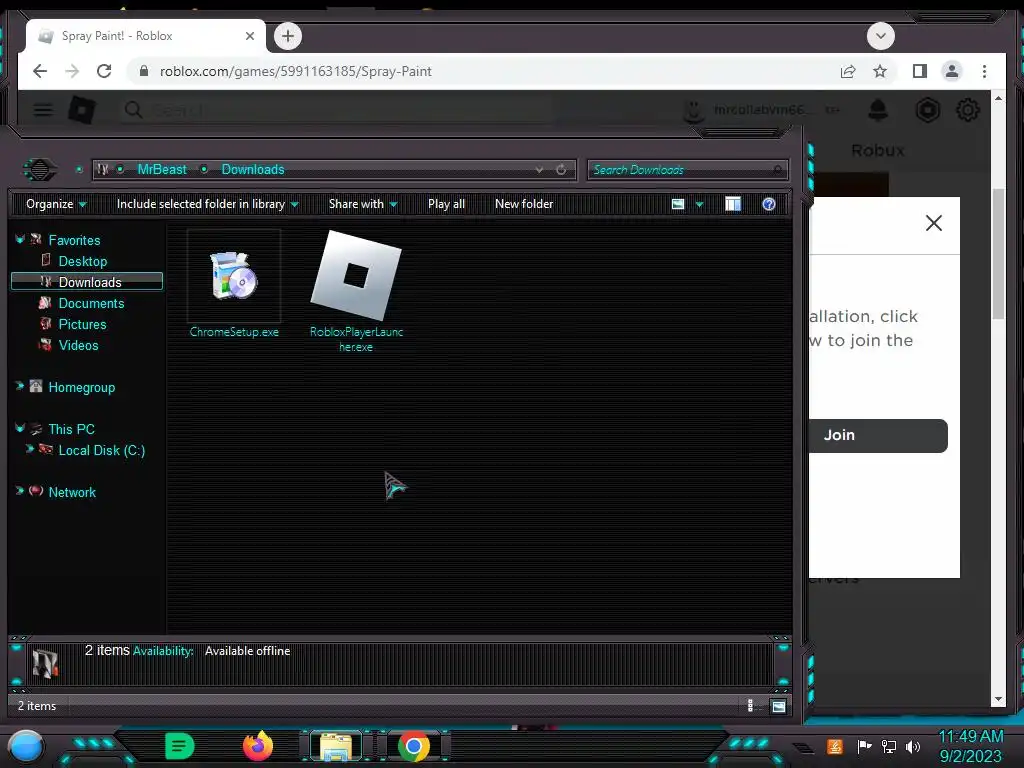Open Chrome tab search chevron

[880, 36]
